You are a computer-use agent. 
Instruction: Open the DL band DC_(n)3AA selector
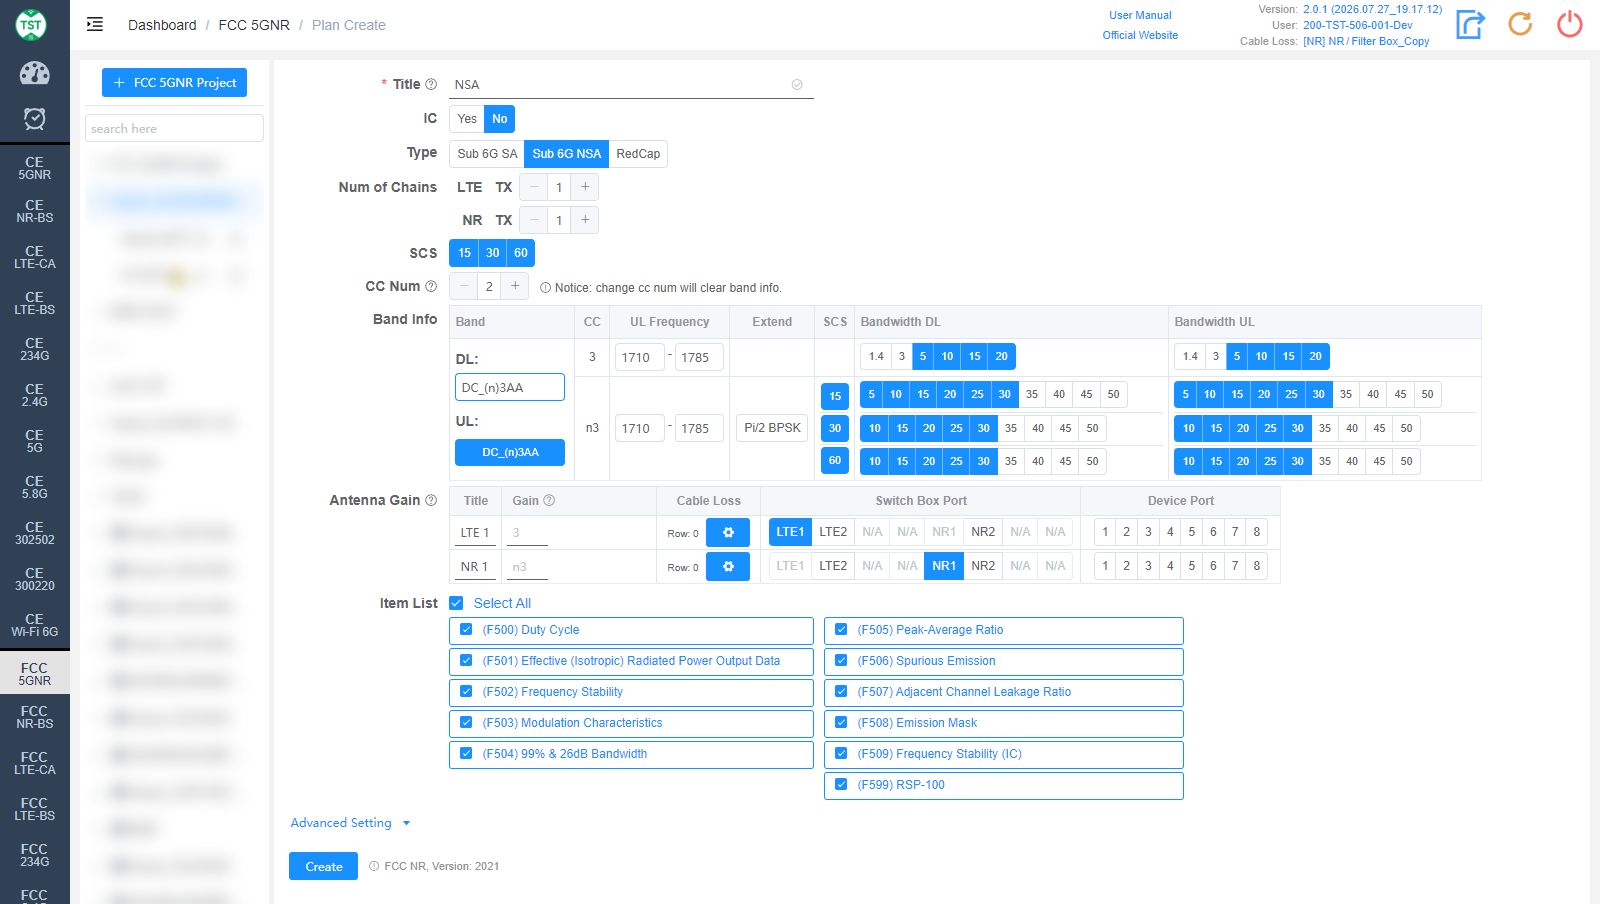tap(510, 388)
